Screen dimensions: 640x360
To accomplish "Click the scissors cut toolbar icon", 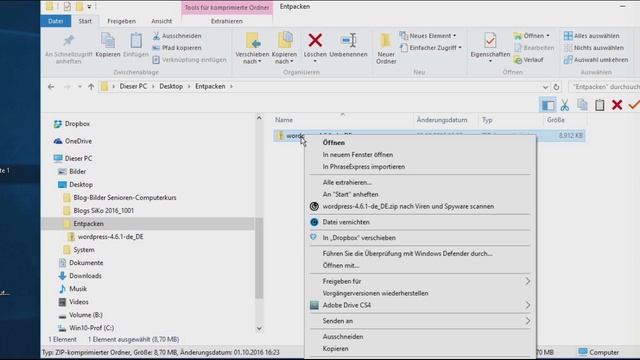I will 564,105.
